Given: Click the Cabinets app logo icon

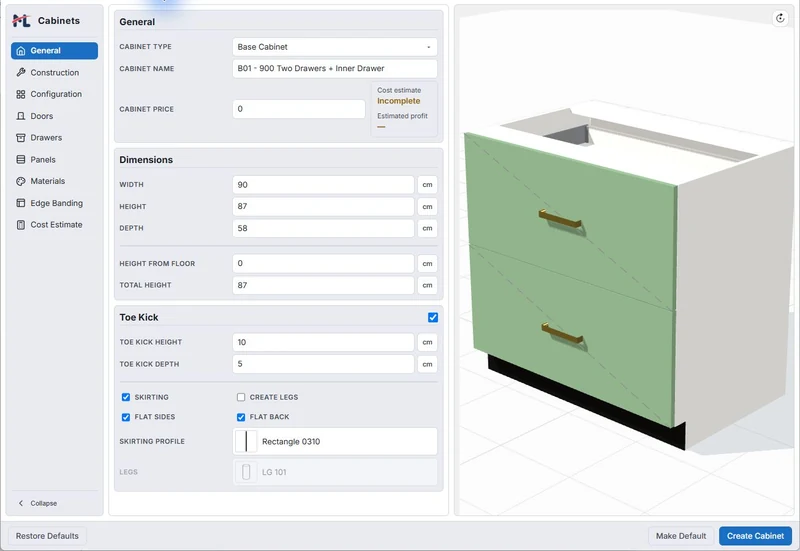Looking at the screenshot, I should point(21,20).
